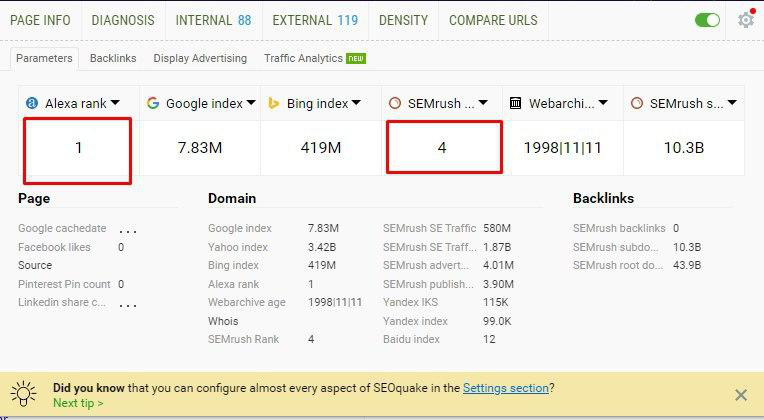Click the 10.3B value cell
The image size is (764, 420).
coord(684,147)
